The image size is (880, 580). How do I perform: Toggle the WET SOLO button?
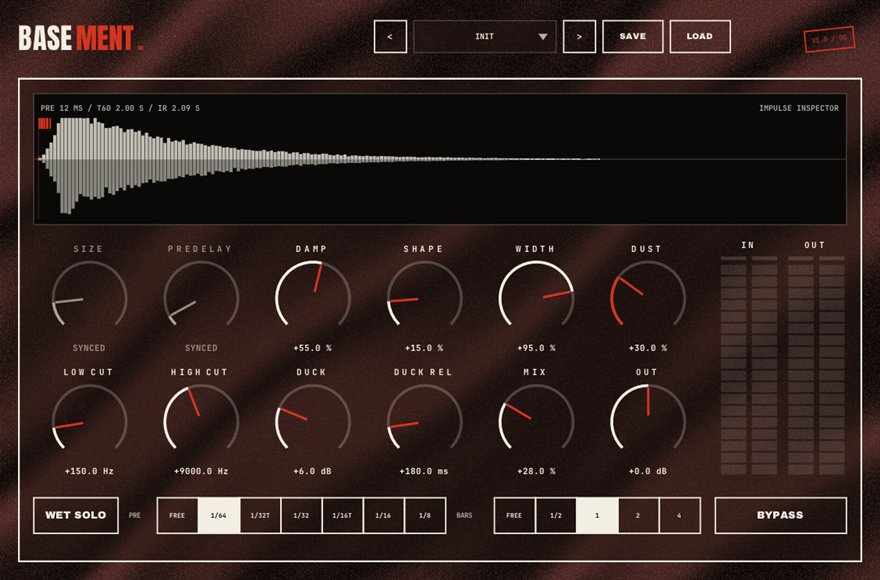coord(76,515)
